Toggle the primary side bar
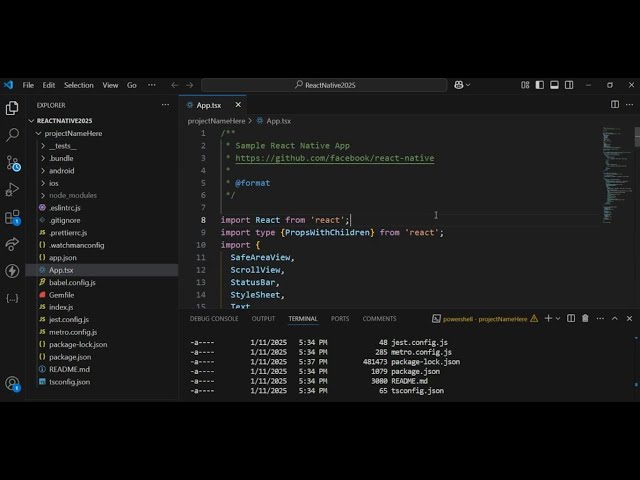This screenshot has width=640, height=480. pyautogui.click(x=540, y=85)
